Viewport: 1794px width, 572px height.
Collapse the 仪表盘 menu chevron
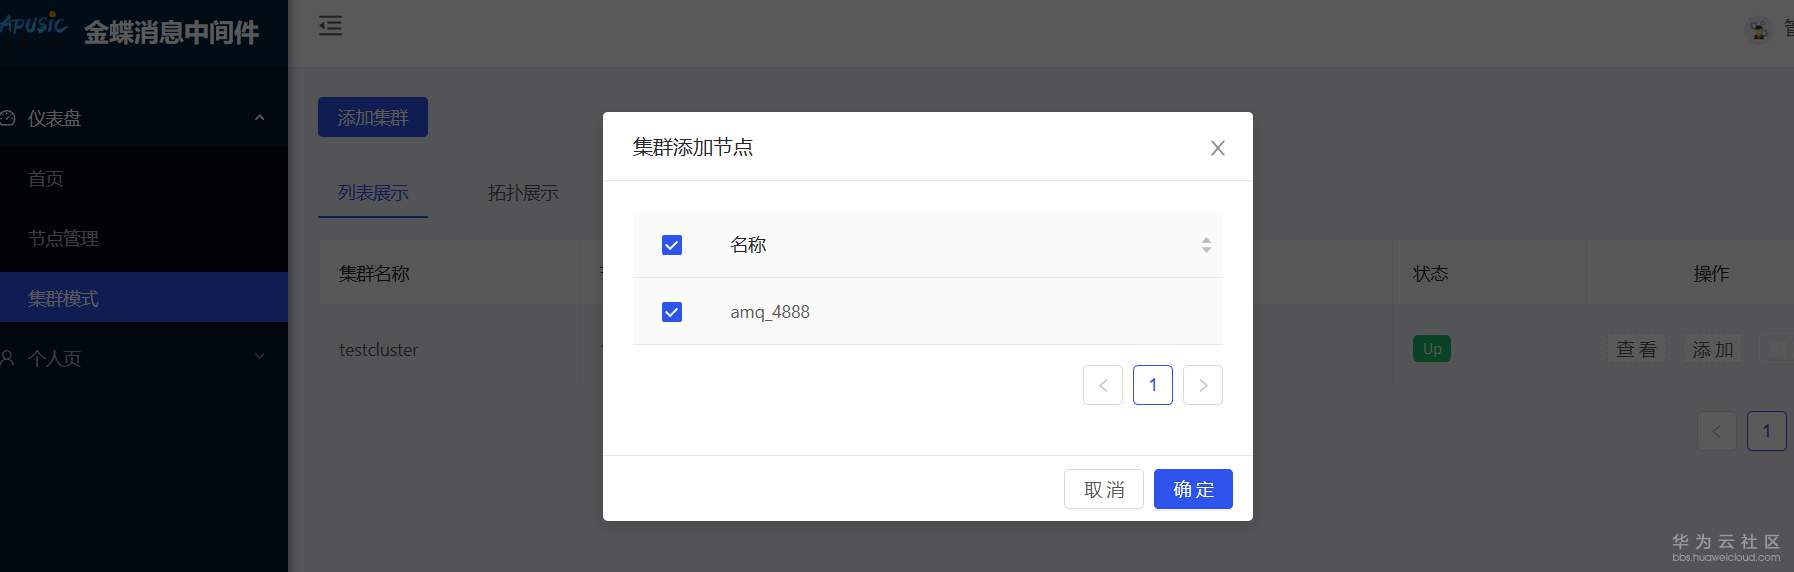[260, 118]
